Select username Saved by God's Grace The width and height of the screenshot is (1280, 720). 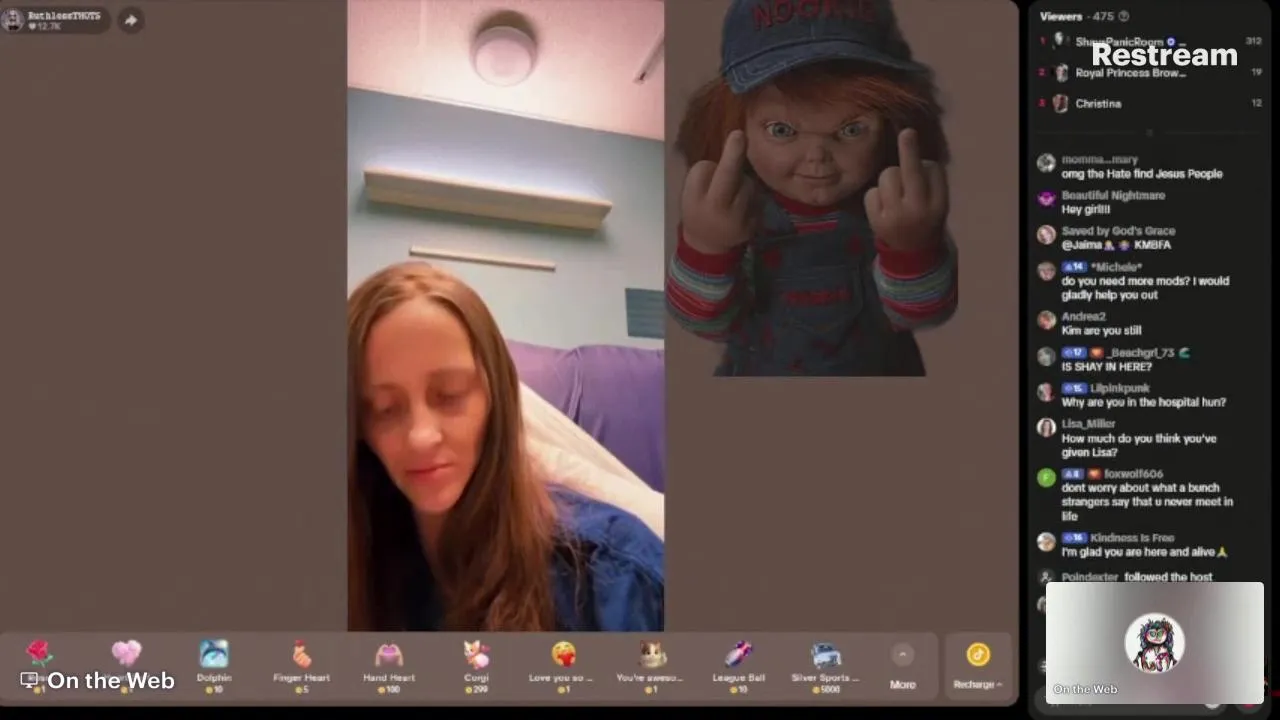coord(1118,231)
